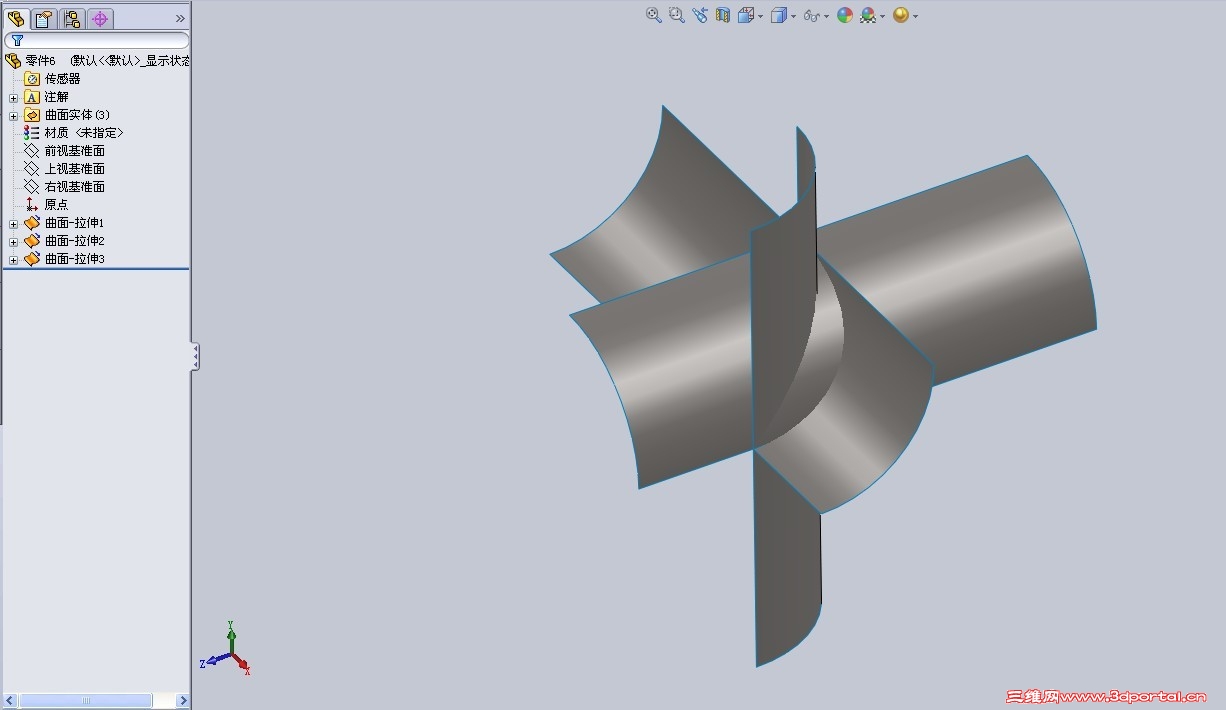Viewport: 1226px width, 710px height.
Task: Click the plane icon of 前视基准面
Action: 32,151
